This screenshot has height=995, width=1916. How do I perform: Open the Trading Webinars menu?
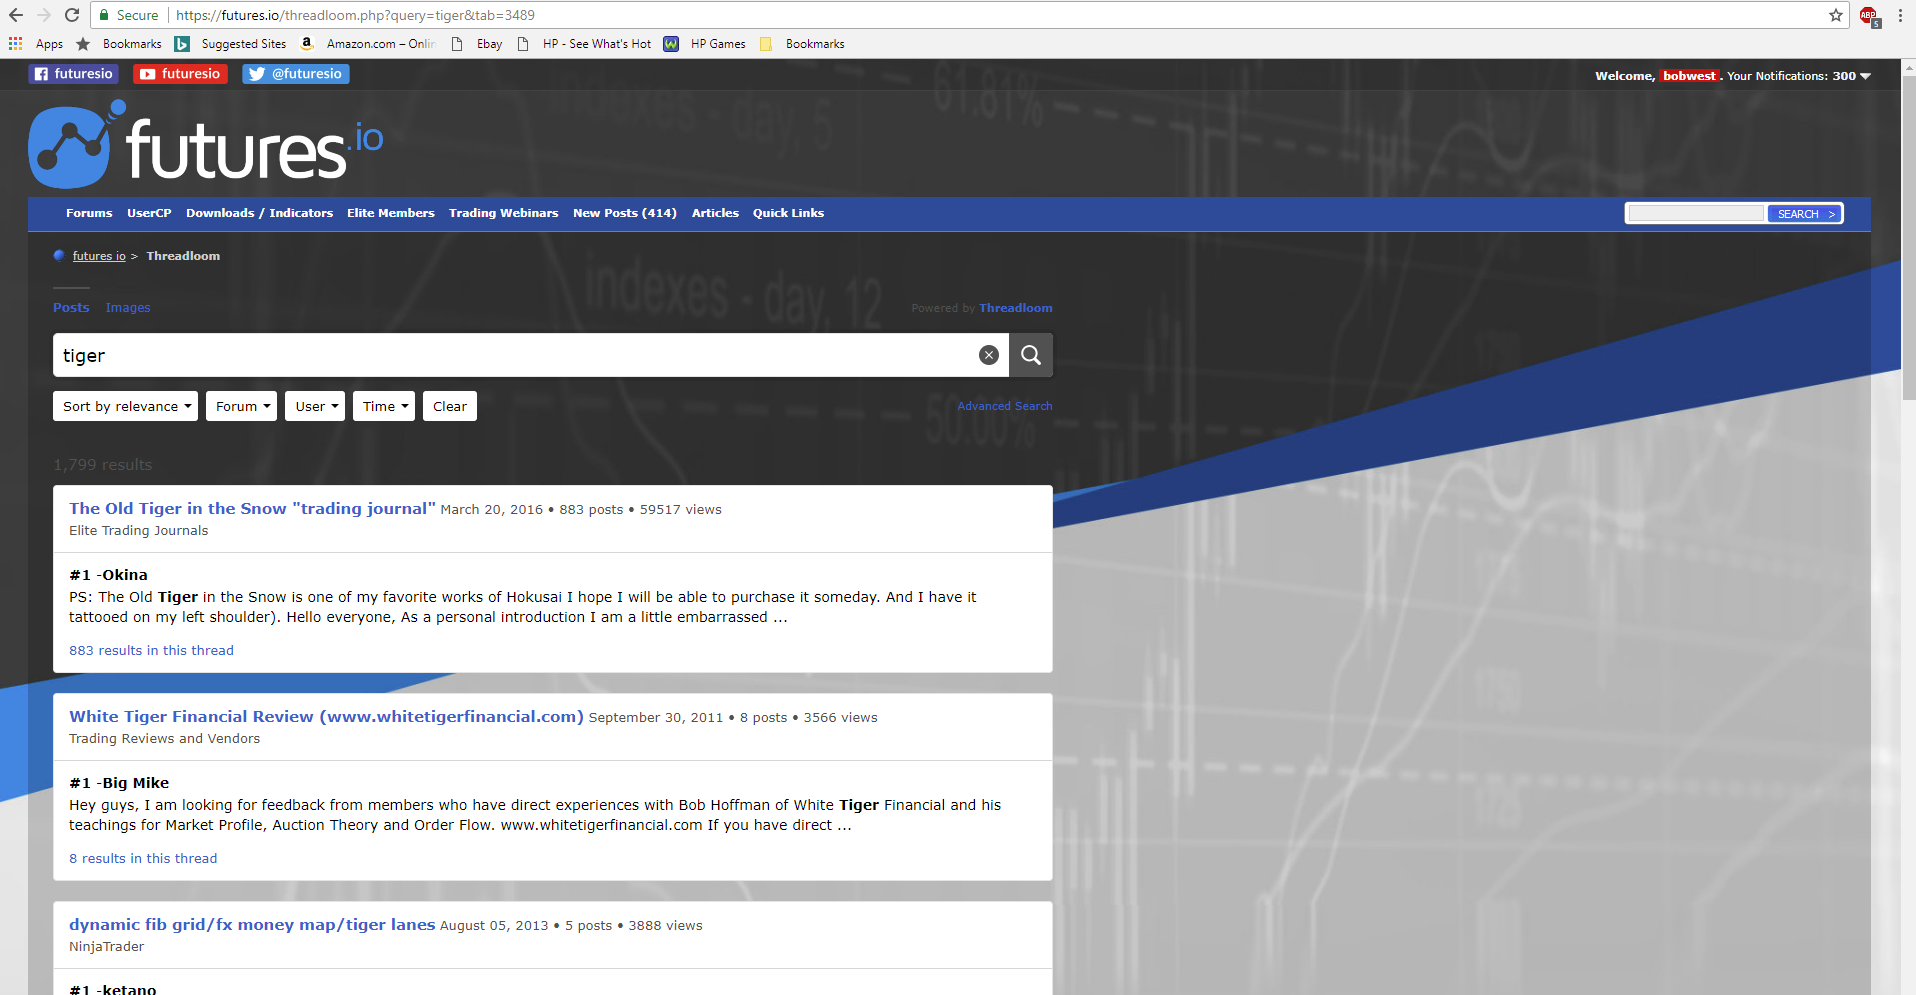pyautogui.click(x=504, y=213)
